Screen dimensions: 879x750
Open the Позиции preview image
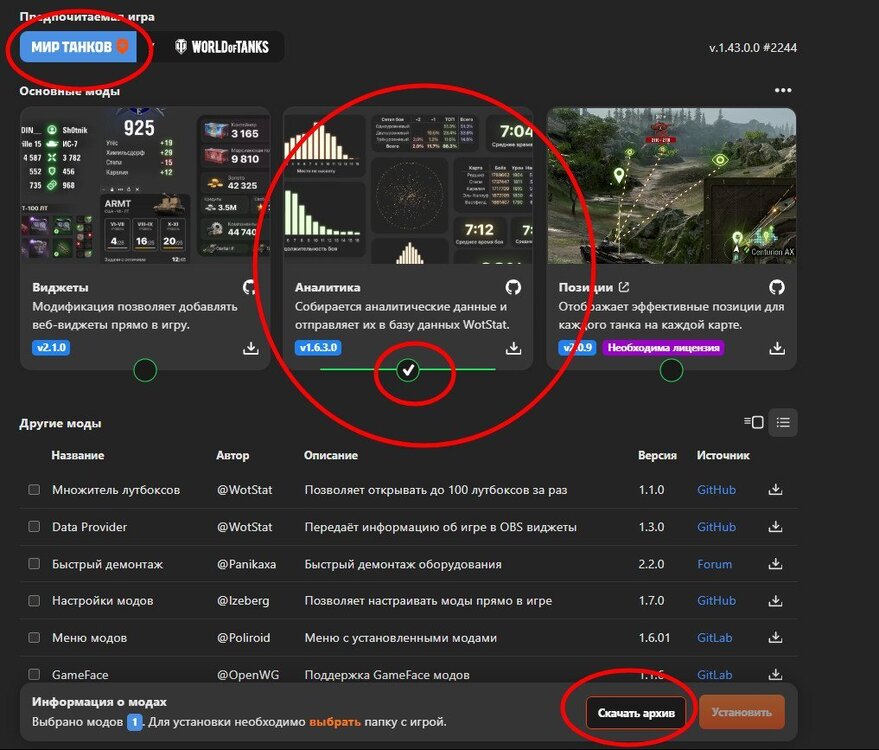672,186
